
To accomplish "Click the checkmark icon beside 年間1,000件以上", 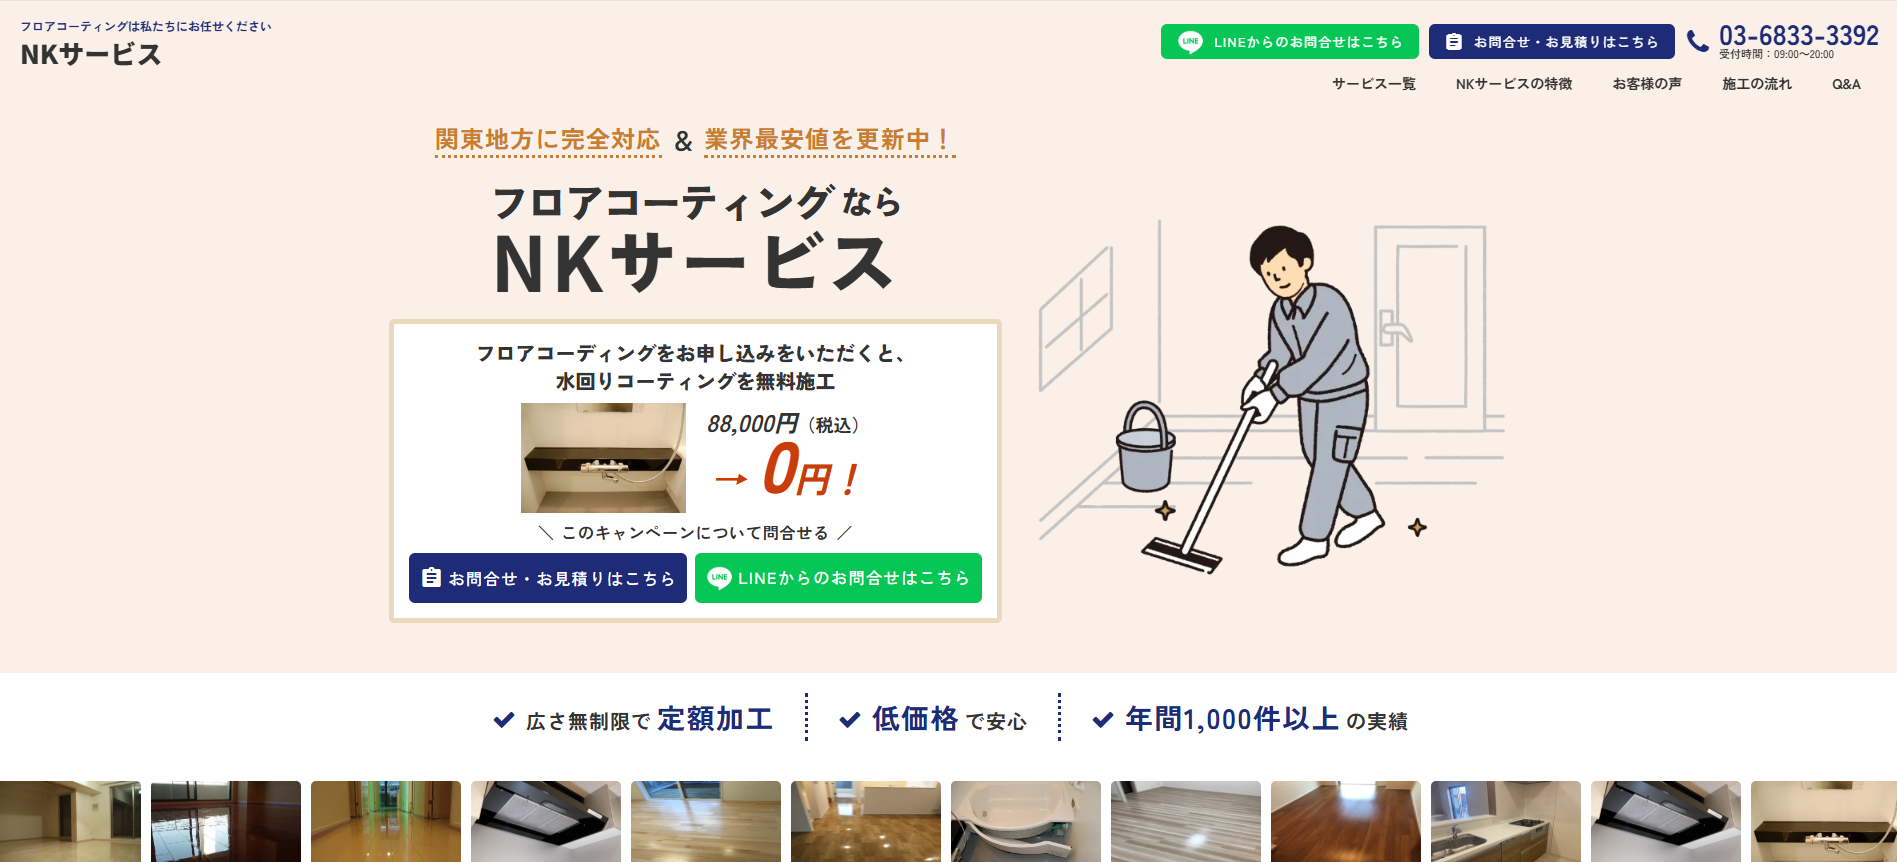I will click(1103, 720).
